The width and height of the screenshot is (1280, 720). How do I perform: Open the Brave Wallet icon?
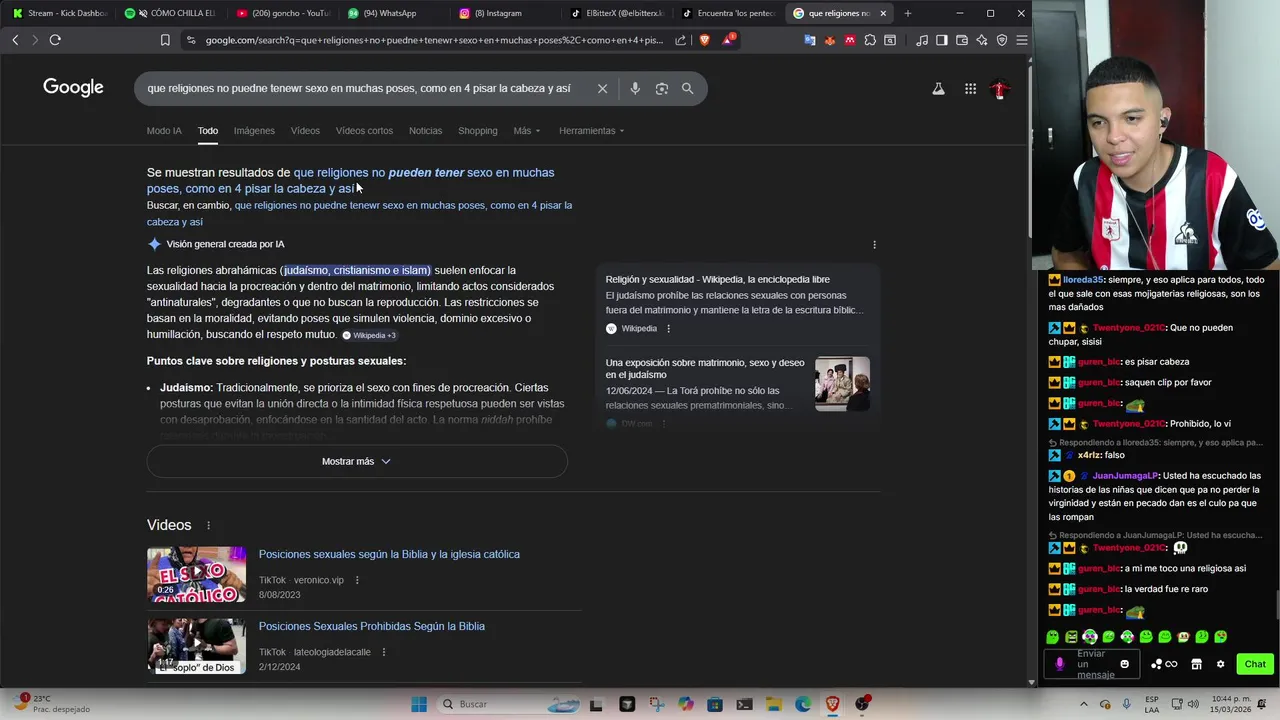[962, 40]
